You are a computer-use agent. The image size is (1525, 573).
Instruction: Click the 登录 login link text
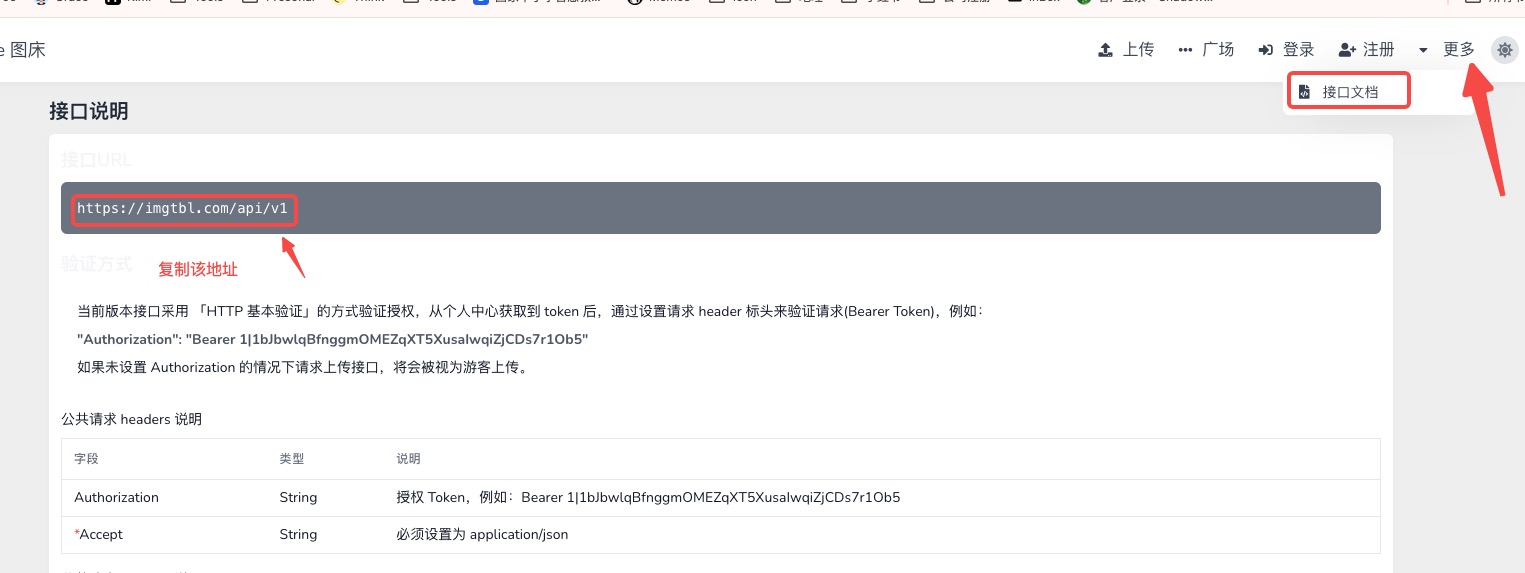click(1298, 50)
